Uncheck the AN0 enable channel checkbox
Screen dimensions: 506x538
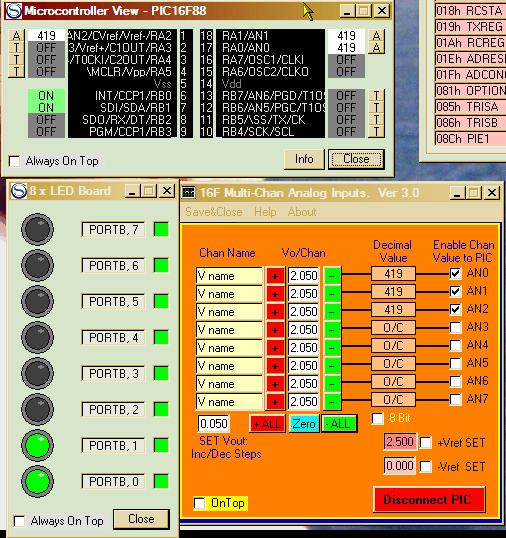455,273
